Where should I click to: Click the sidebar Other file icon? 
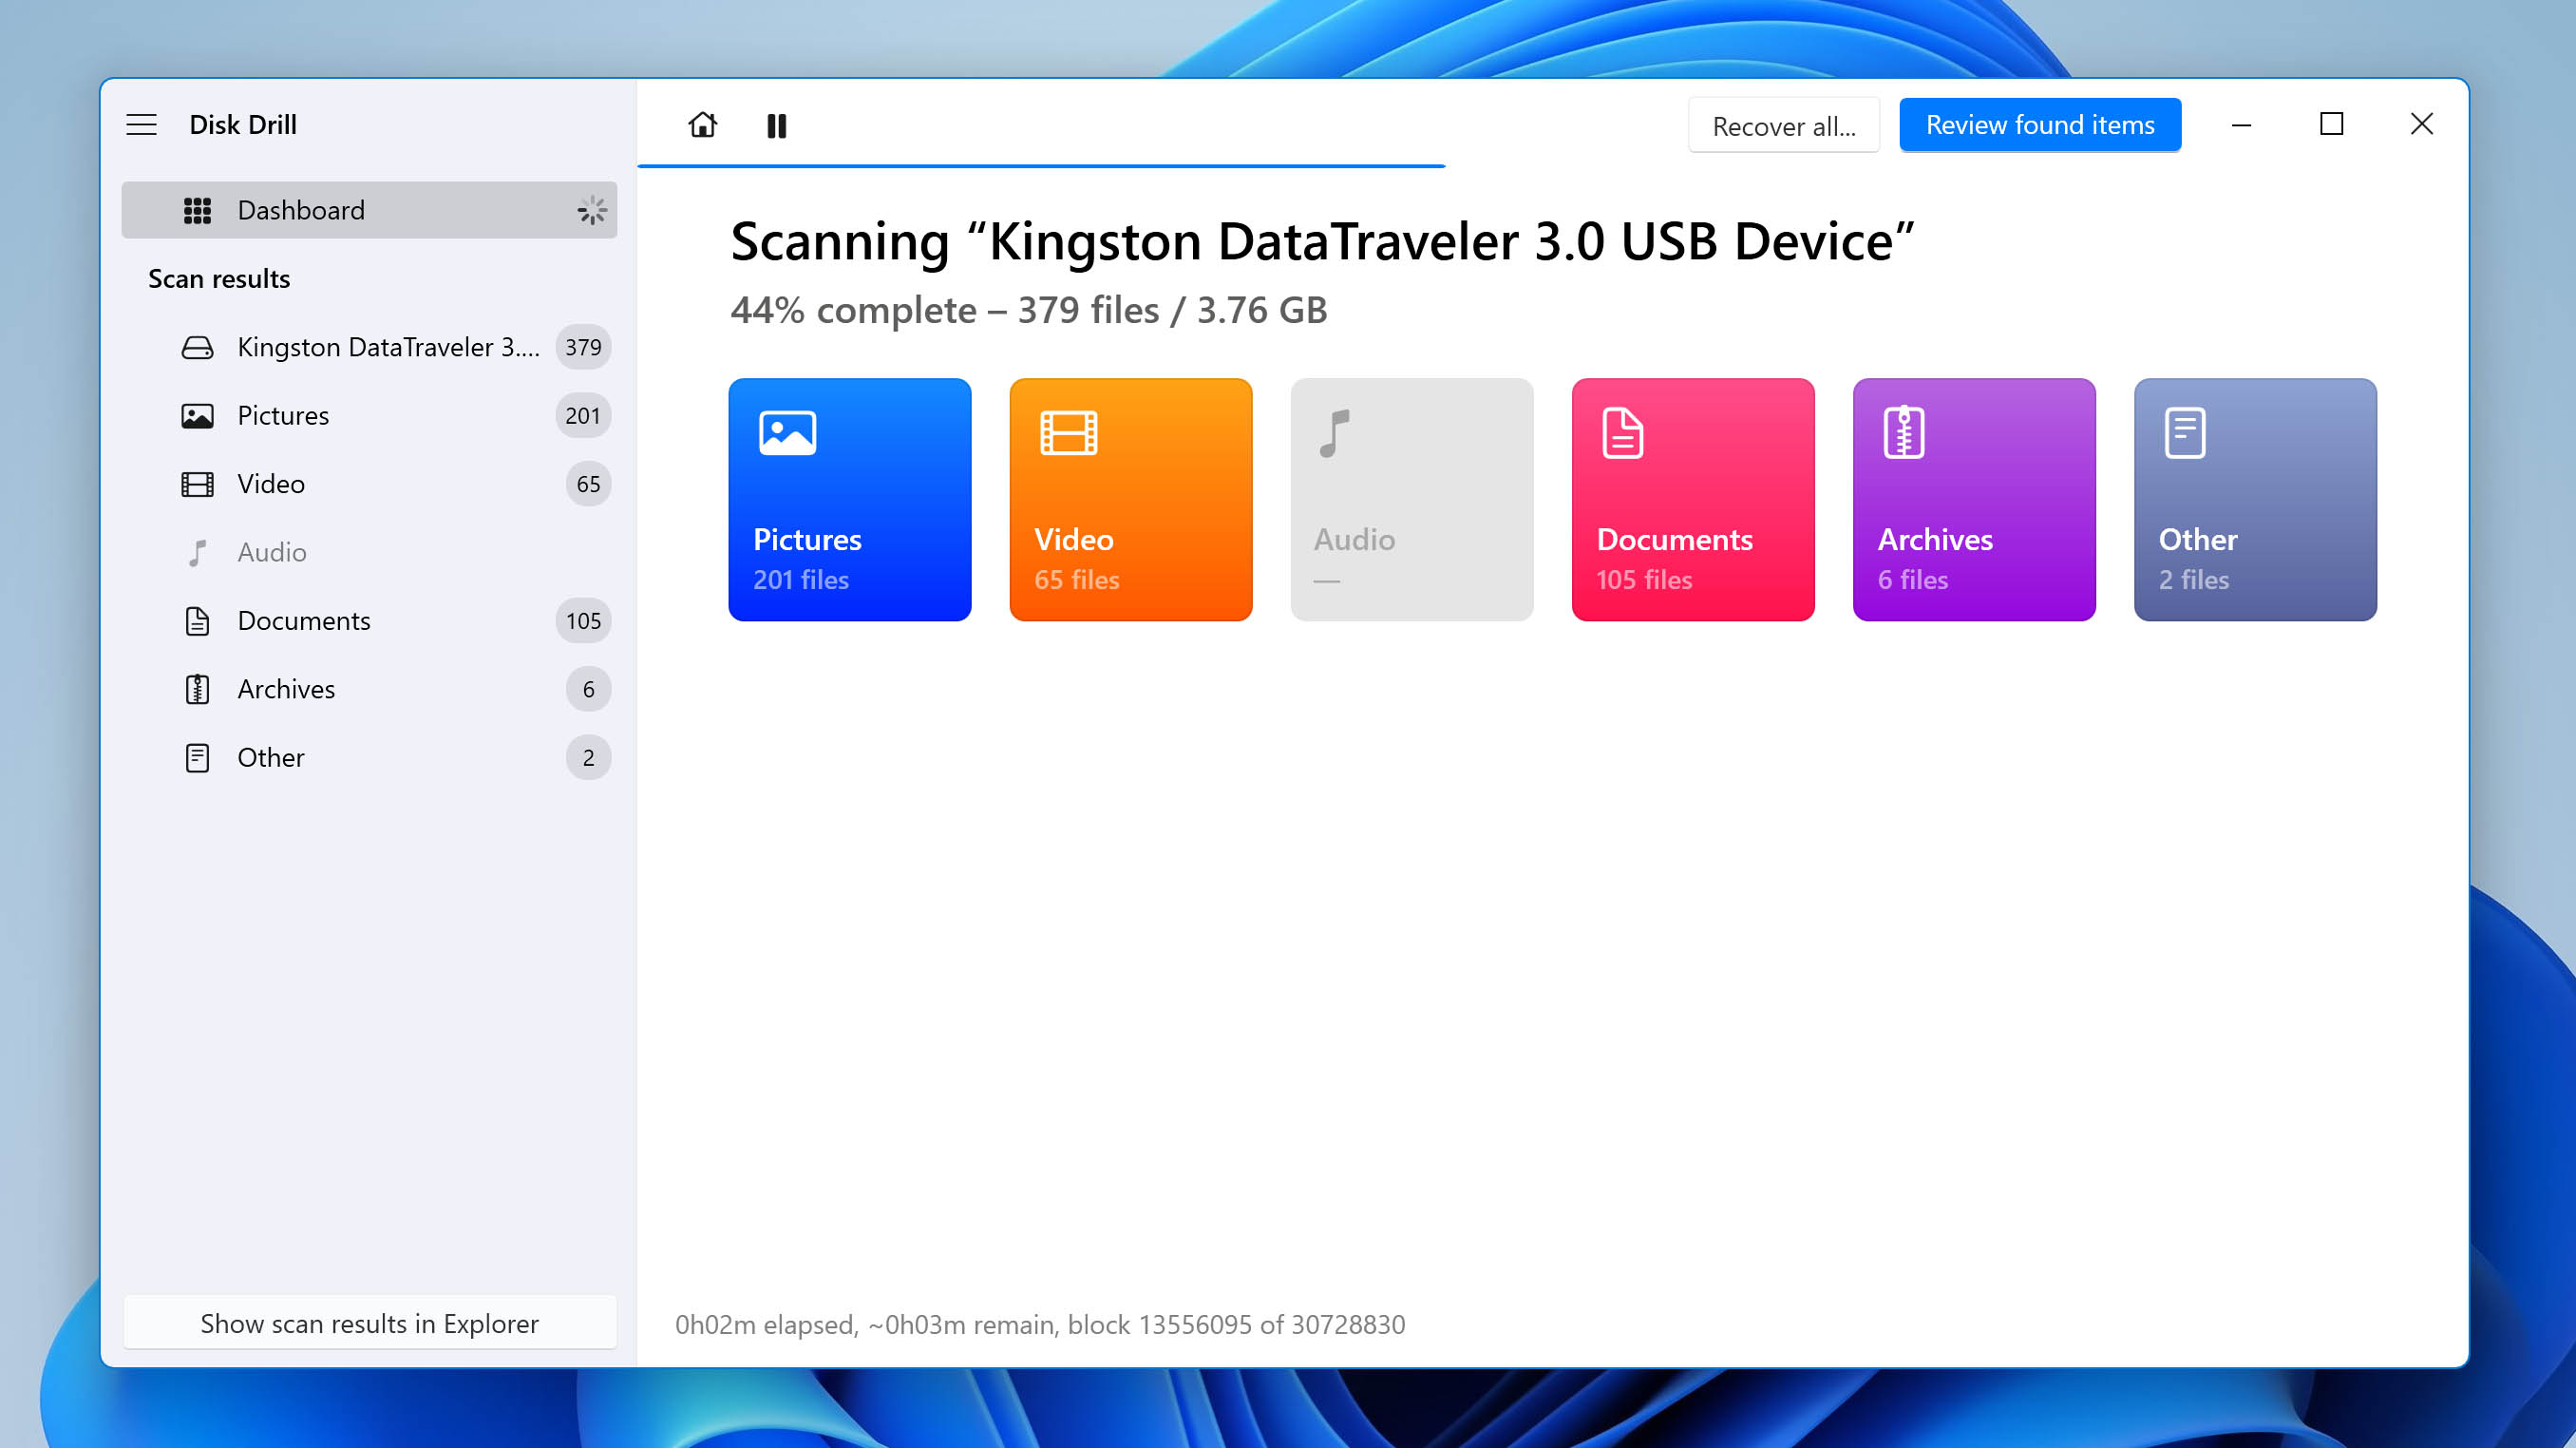[197, 758]
